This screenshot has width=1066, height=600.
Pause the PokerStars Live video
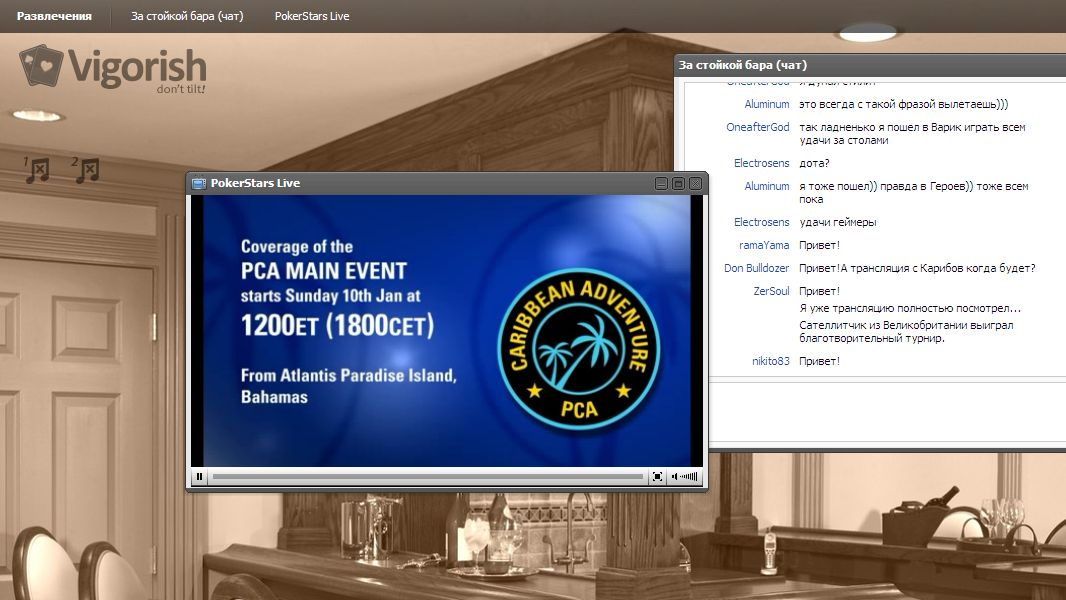(x=200, y=477)
